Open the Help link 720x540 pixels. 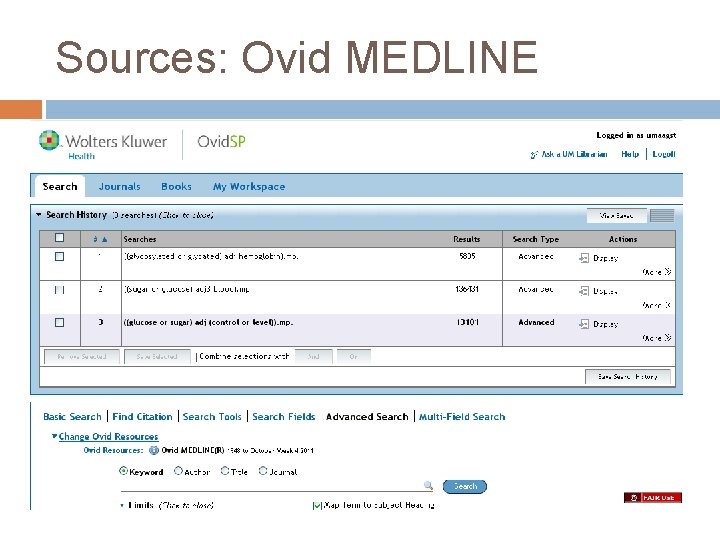630,154
